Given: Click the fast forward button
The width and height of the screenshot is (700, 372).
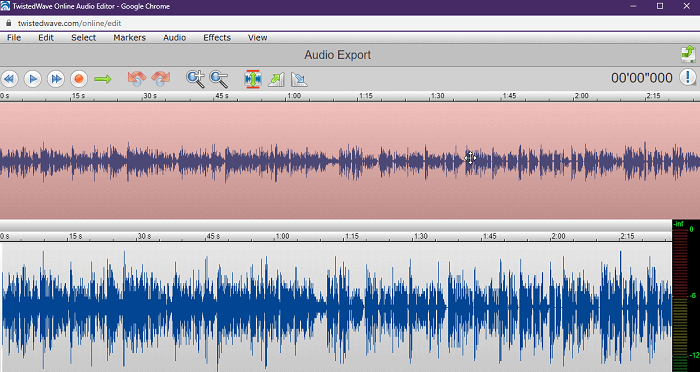Looking at the screenshot, I should [56, 79].
